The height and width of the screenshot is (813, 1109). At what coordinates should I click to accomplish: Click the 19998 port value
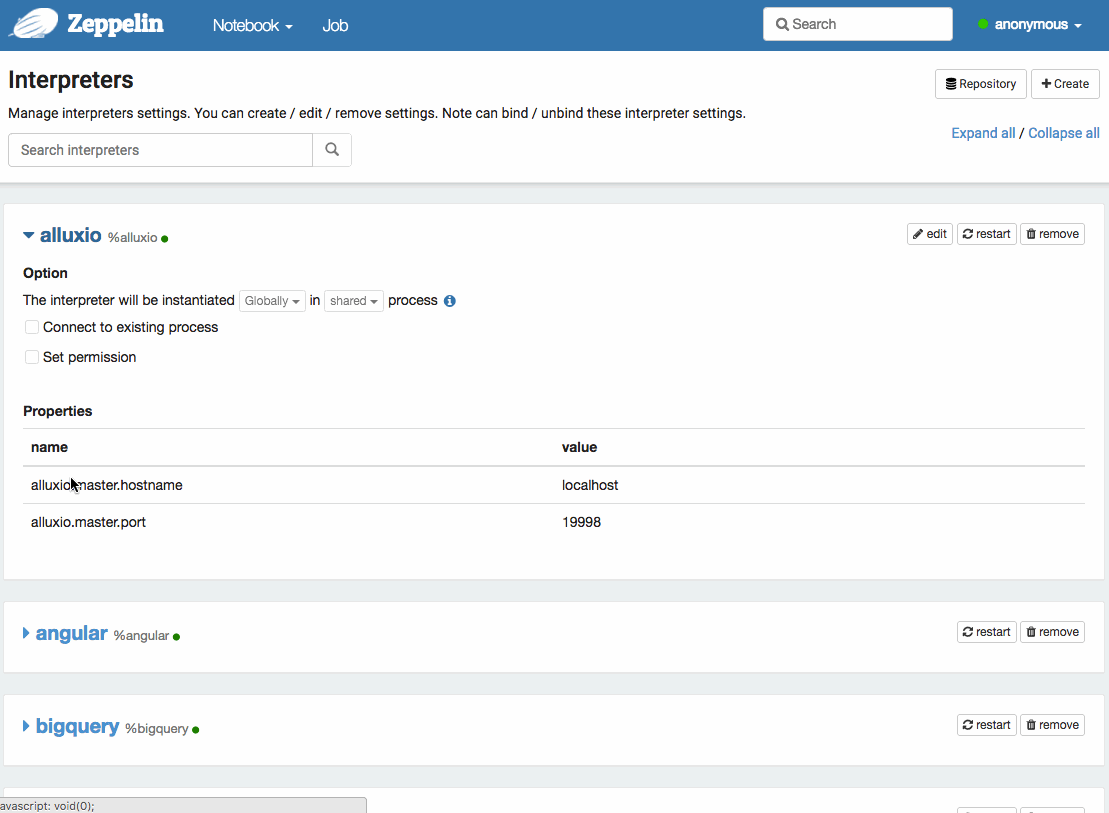pos(581,522)
